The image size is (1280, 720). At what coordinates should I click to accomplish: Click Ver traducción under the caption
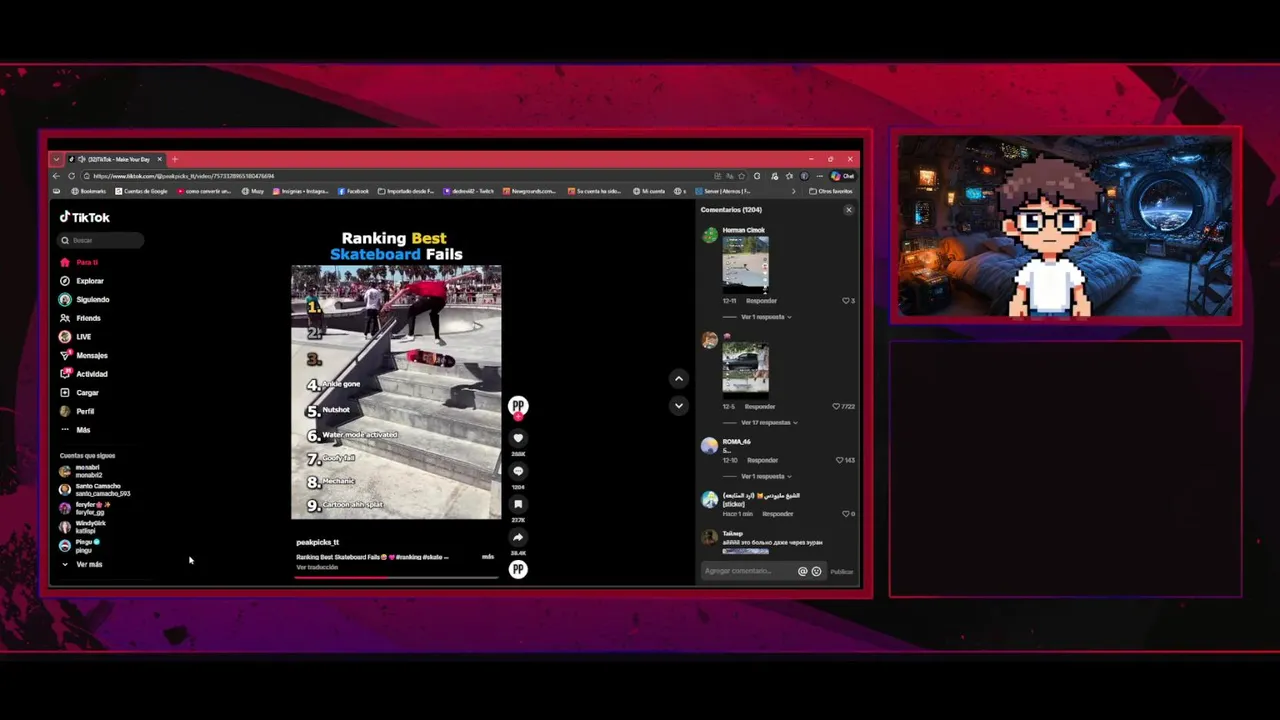(317, 567)
